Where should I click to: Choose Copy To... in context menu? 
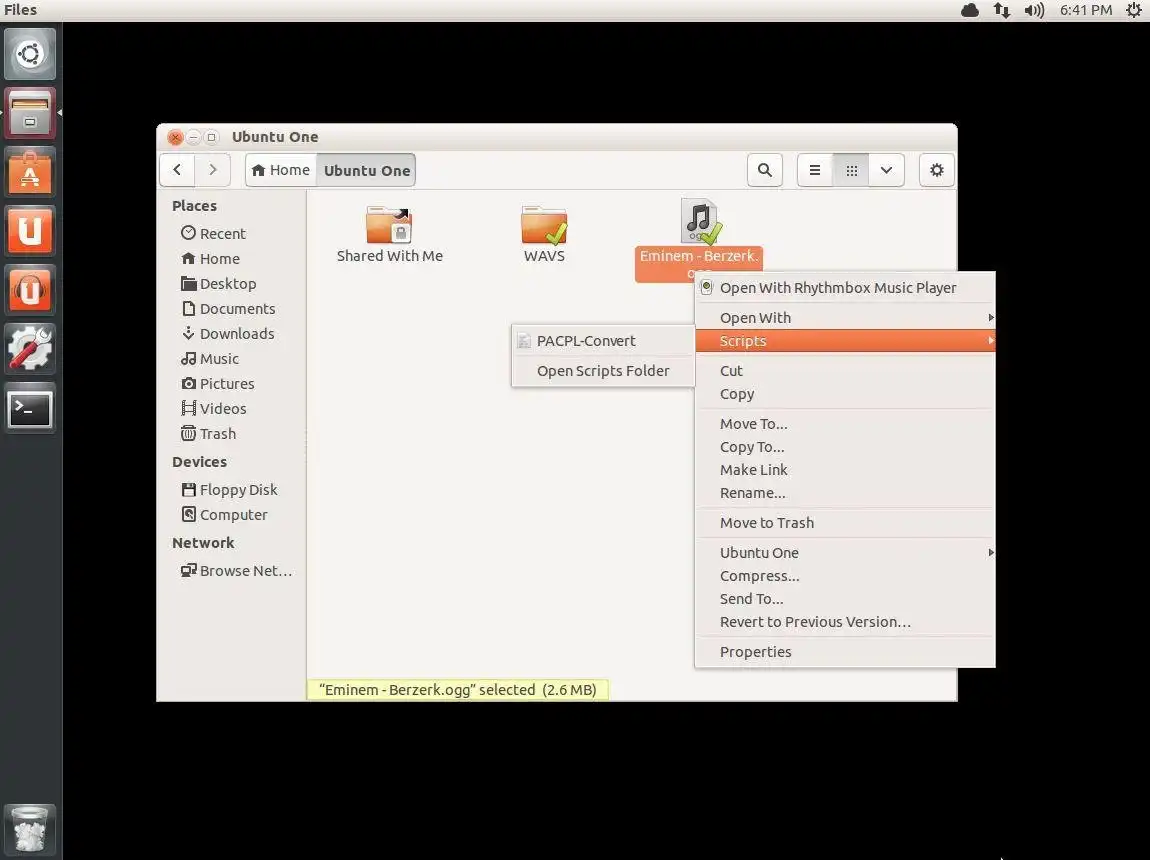coord(845,446)
